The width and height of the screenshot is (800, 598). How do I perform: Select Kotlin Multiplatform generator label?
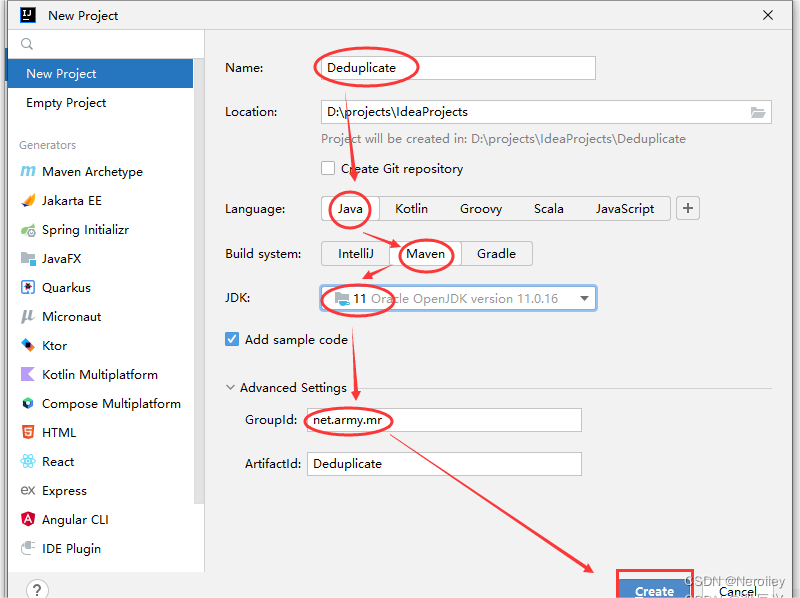[99, 375]
